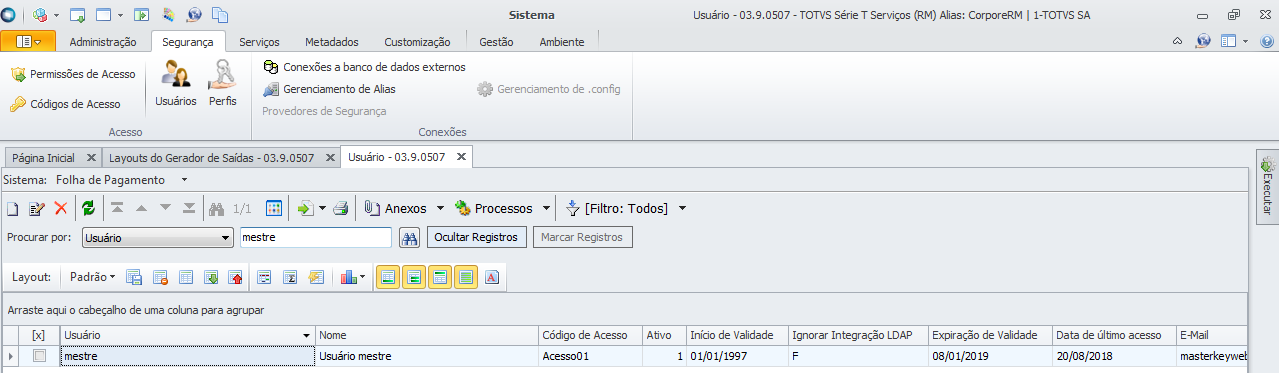The width and height of the screenshot is (1279, 373).
Task: Toggle the second yellow highlighted grid view button
Action: [x=413, y=277]
